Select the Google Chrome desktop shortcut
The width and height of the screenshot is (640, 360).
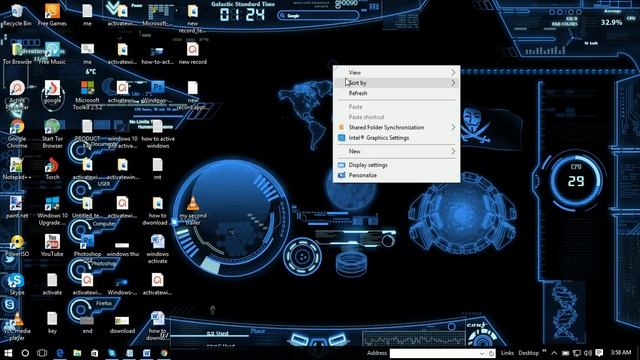click(17, 133)
